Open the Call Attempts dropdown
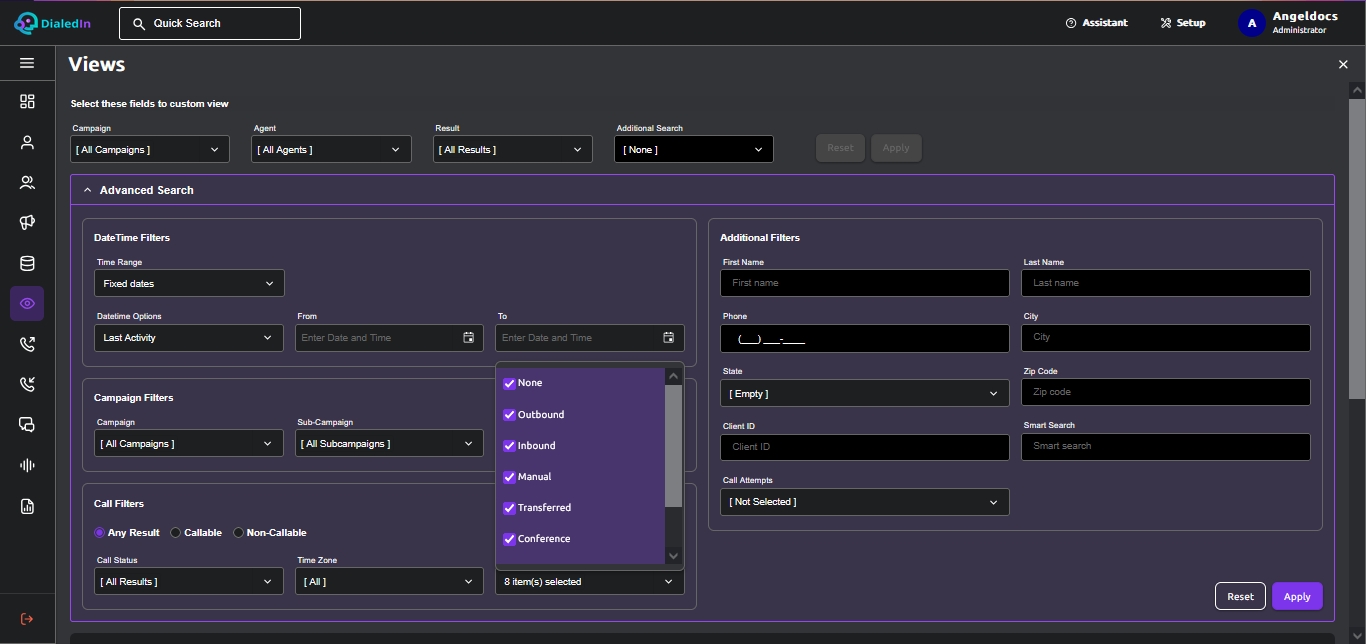Image resolution: width=1366 pixels, height=644 pixels. [x=865, y=502]
